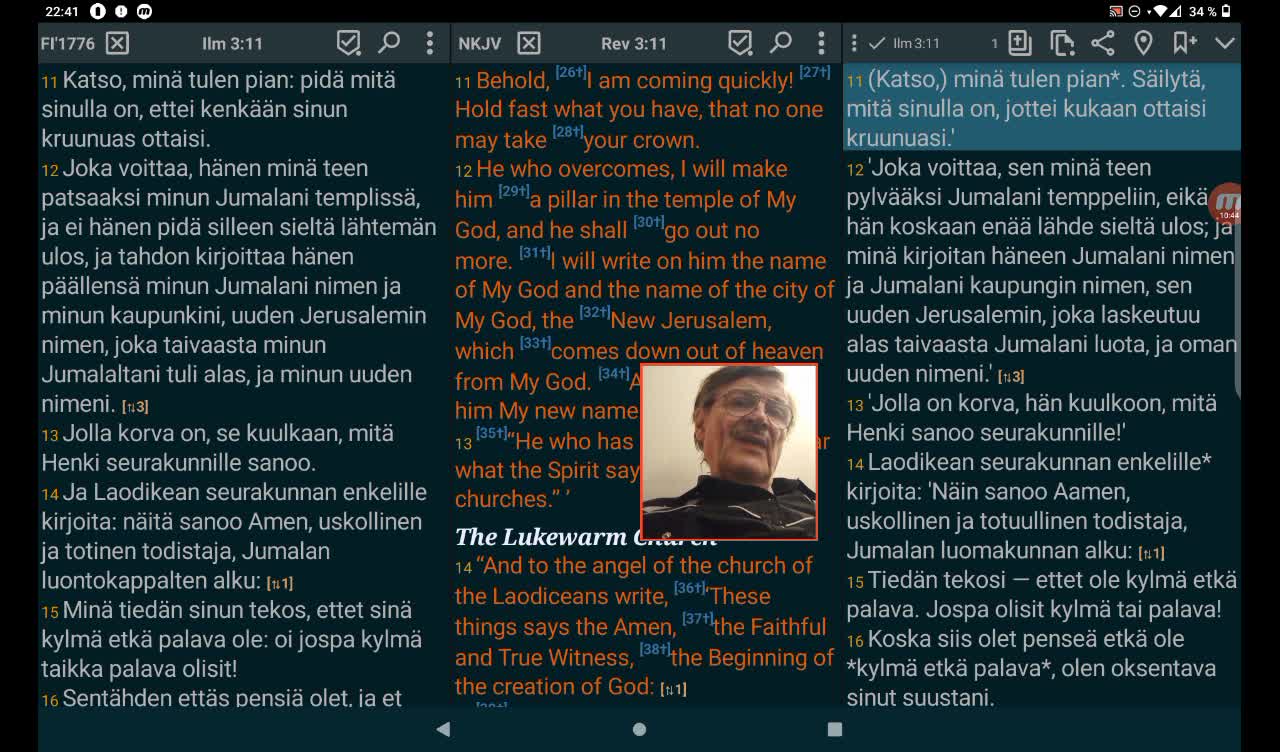The width and height of the screenshot is (1280, 752).
Task: Tap Android home navigation button
Action: (639, 729)
